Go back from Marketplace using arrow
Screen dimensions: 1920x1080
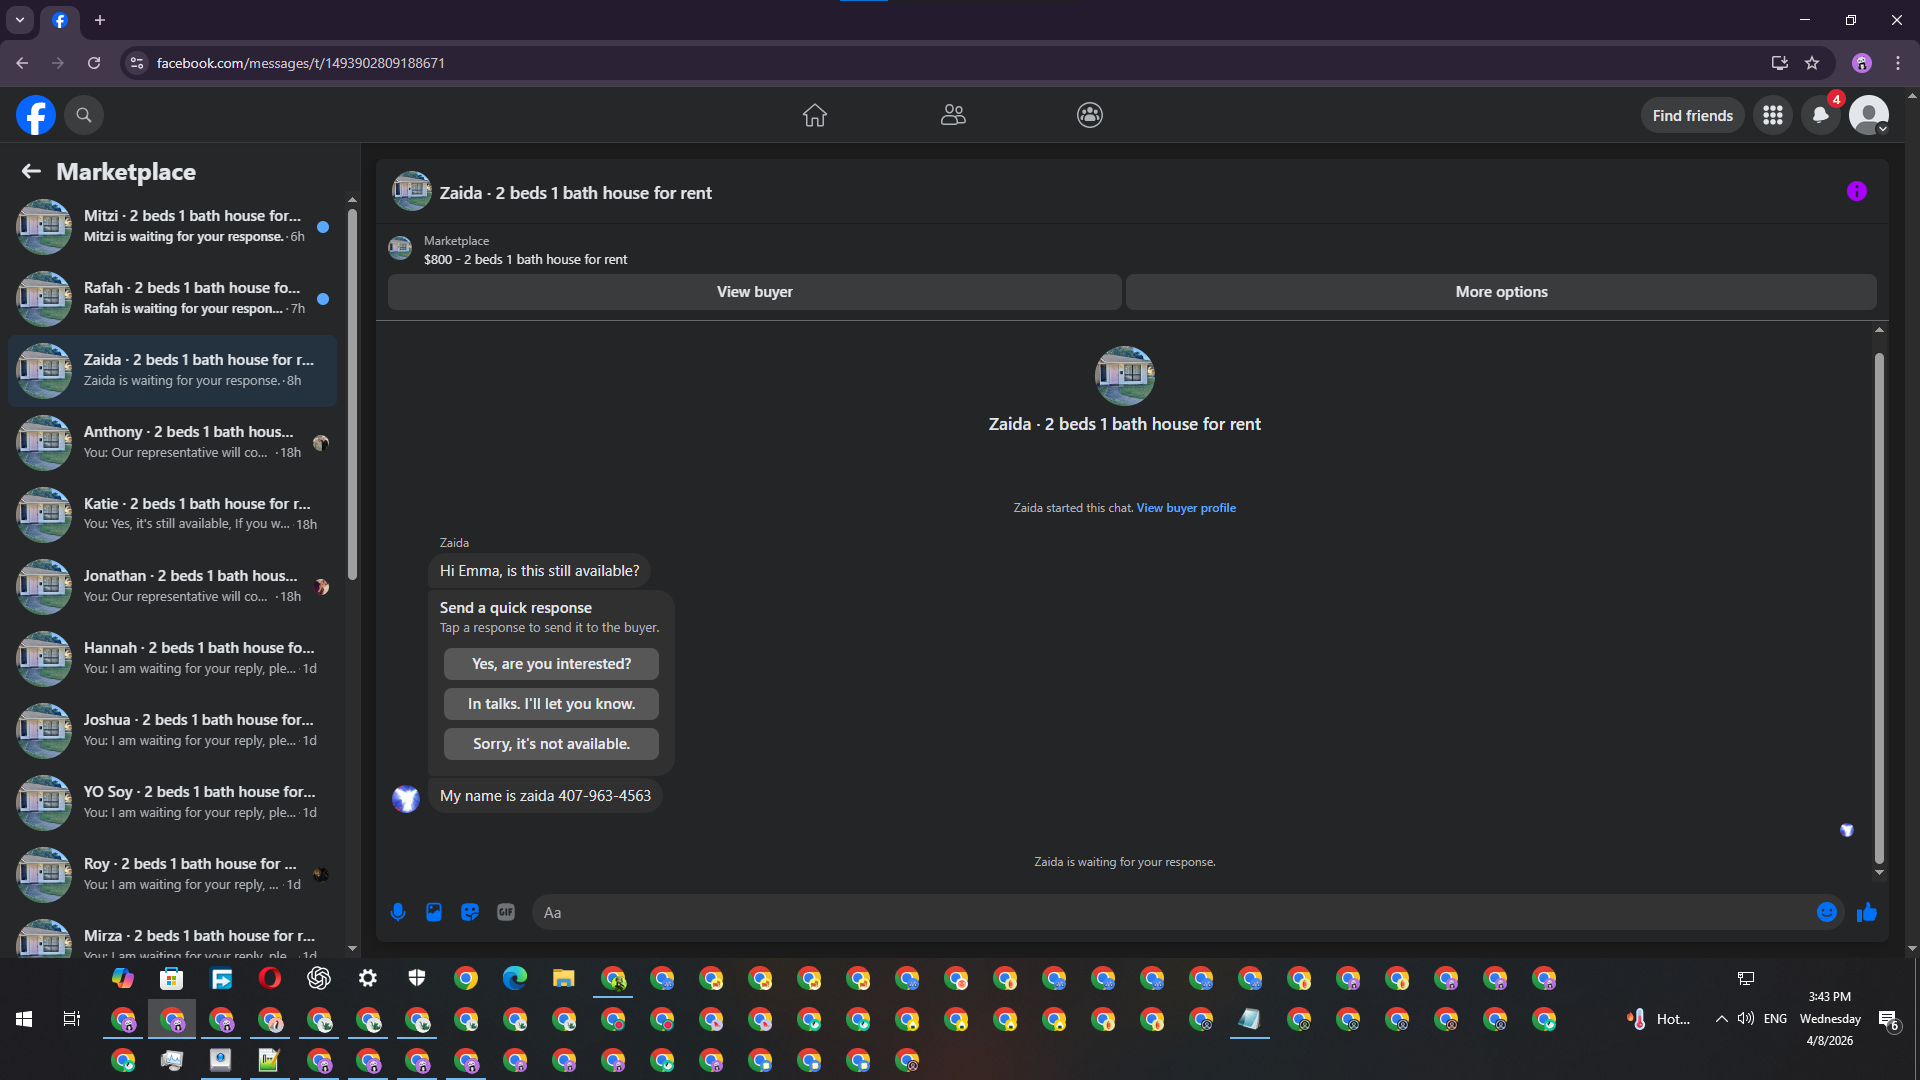(x=31, y=172)
